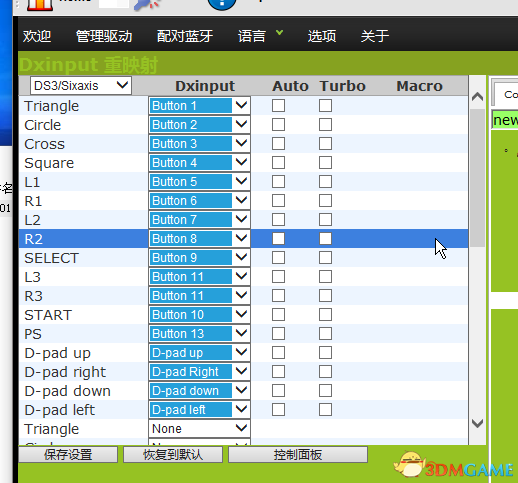Viewport: 518px width, 483px height.
Task: Enable Turbo for Cross row
Action: (x=325, y=144)
